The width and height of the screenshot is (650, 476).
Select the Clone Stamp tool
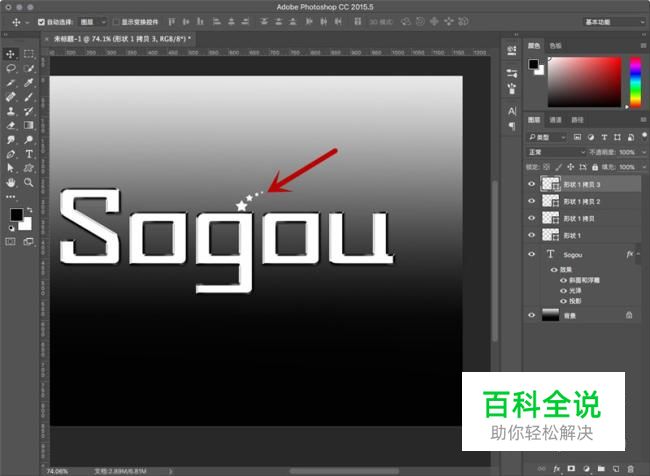click(11, 111)
